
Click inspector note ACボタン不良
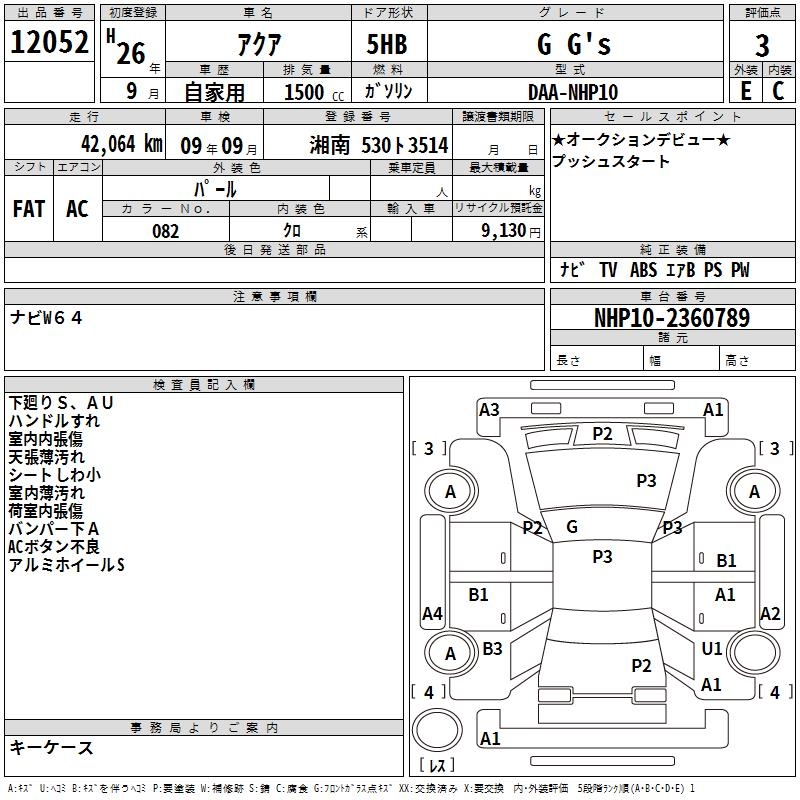(x=54, y=547)
